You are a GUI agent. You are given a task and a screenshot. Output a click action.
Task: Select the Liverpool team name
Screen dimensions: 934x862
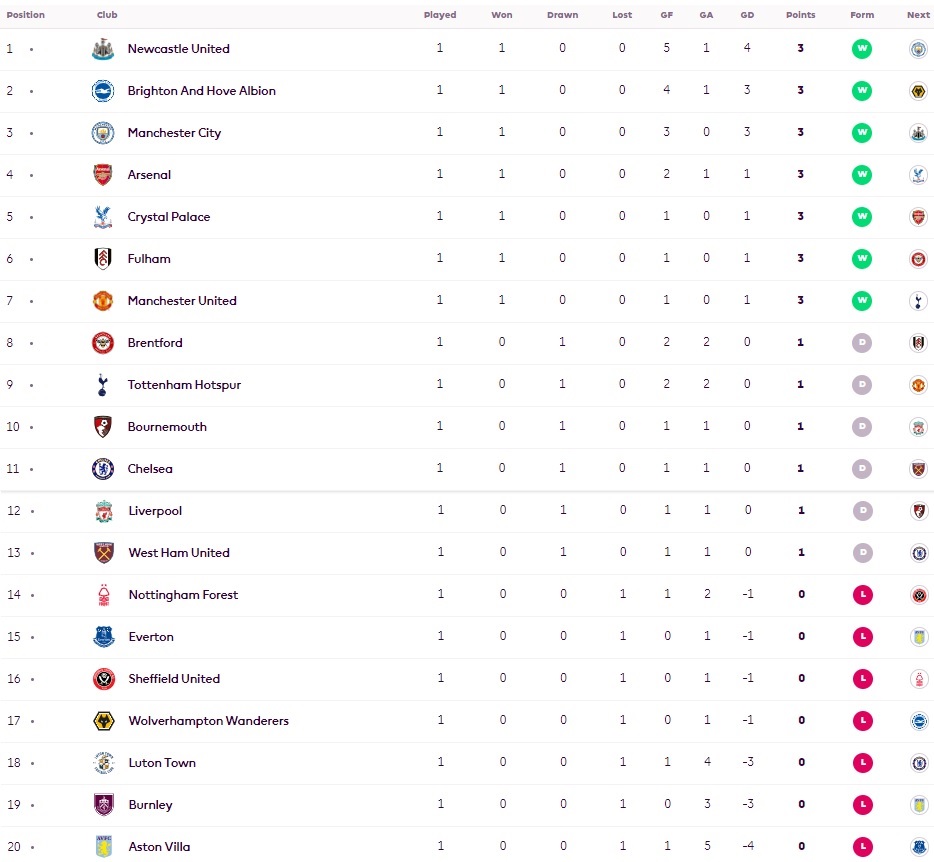click(x=155, y=511)
